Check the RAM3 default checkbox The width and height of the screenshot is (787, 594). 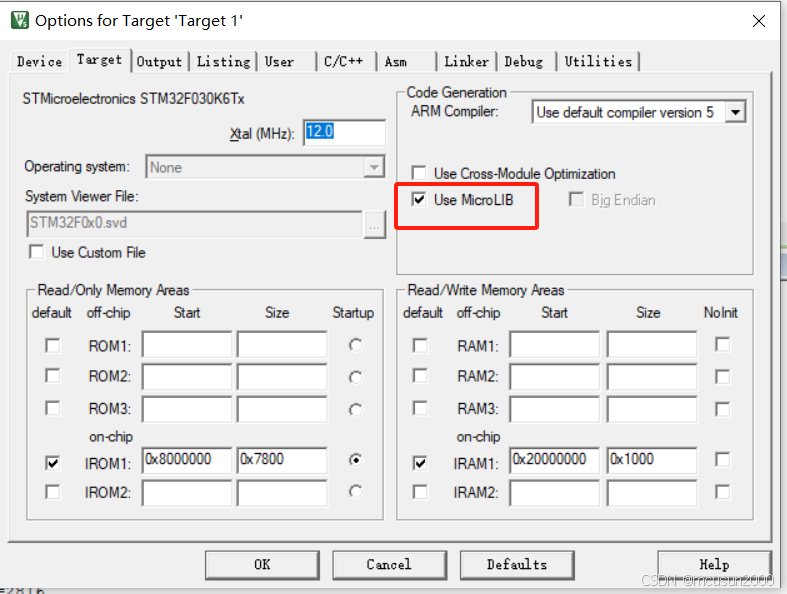[x=420, y=408]
